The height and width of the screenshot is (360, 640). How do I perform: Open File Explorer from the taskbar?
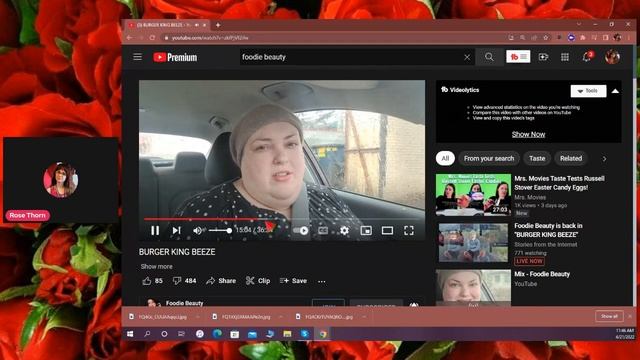287,334
